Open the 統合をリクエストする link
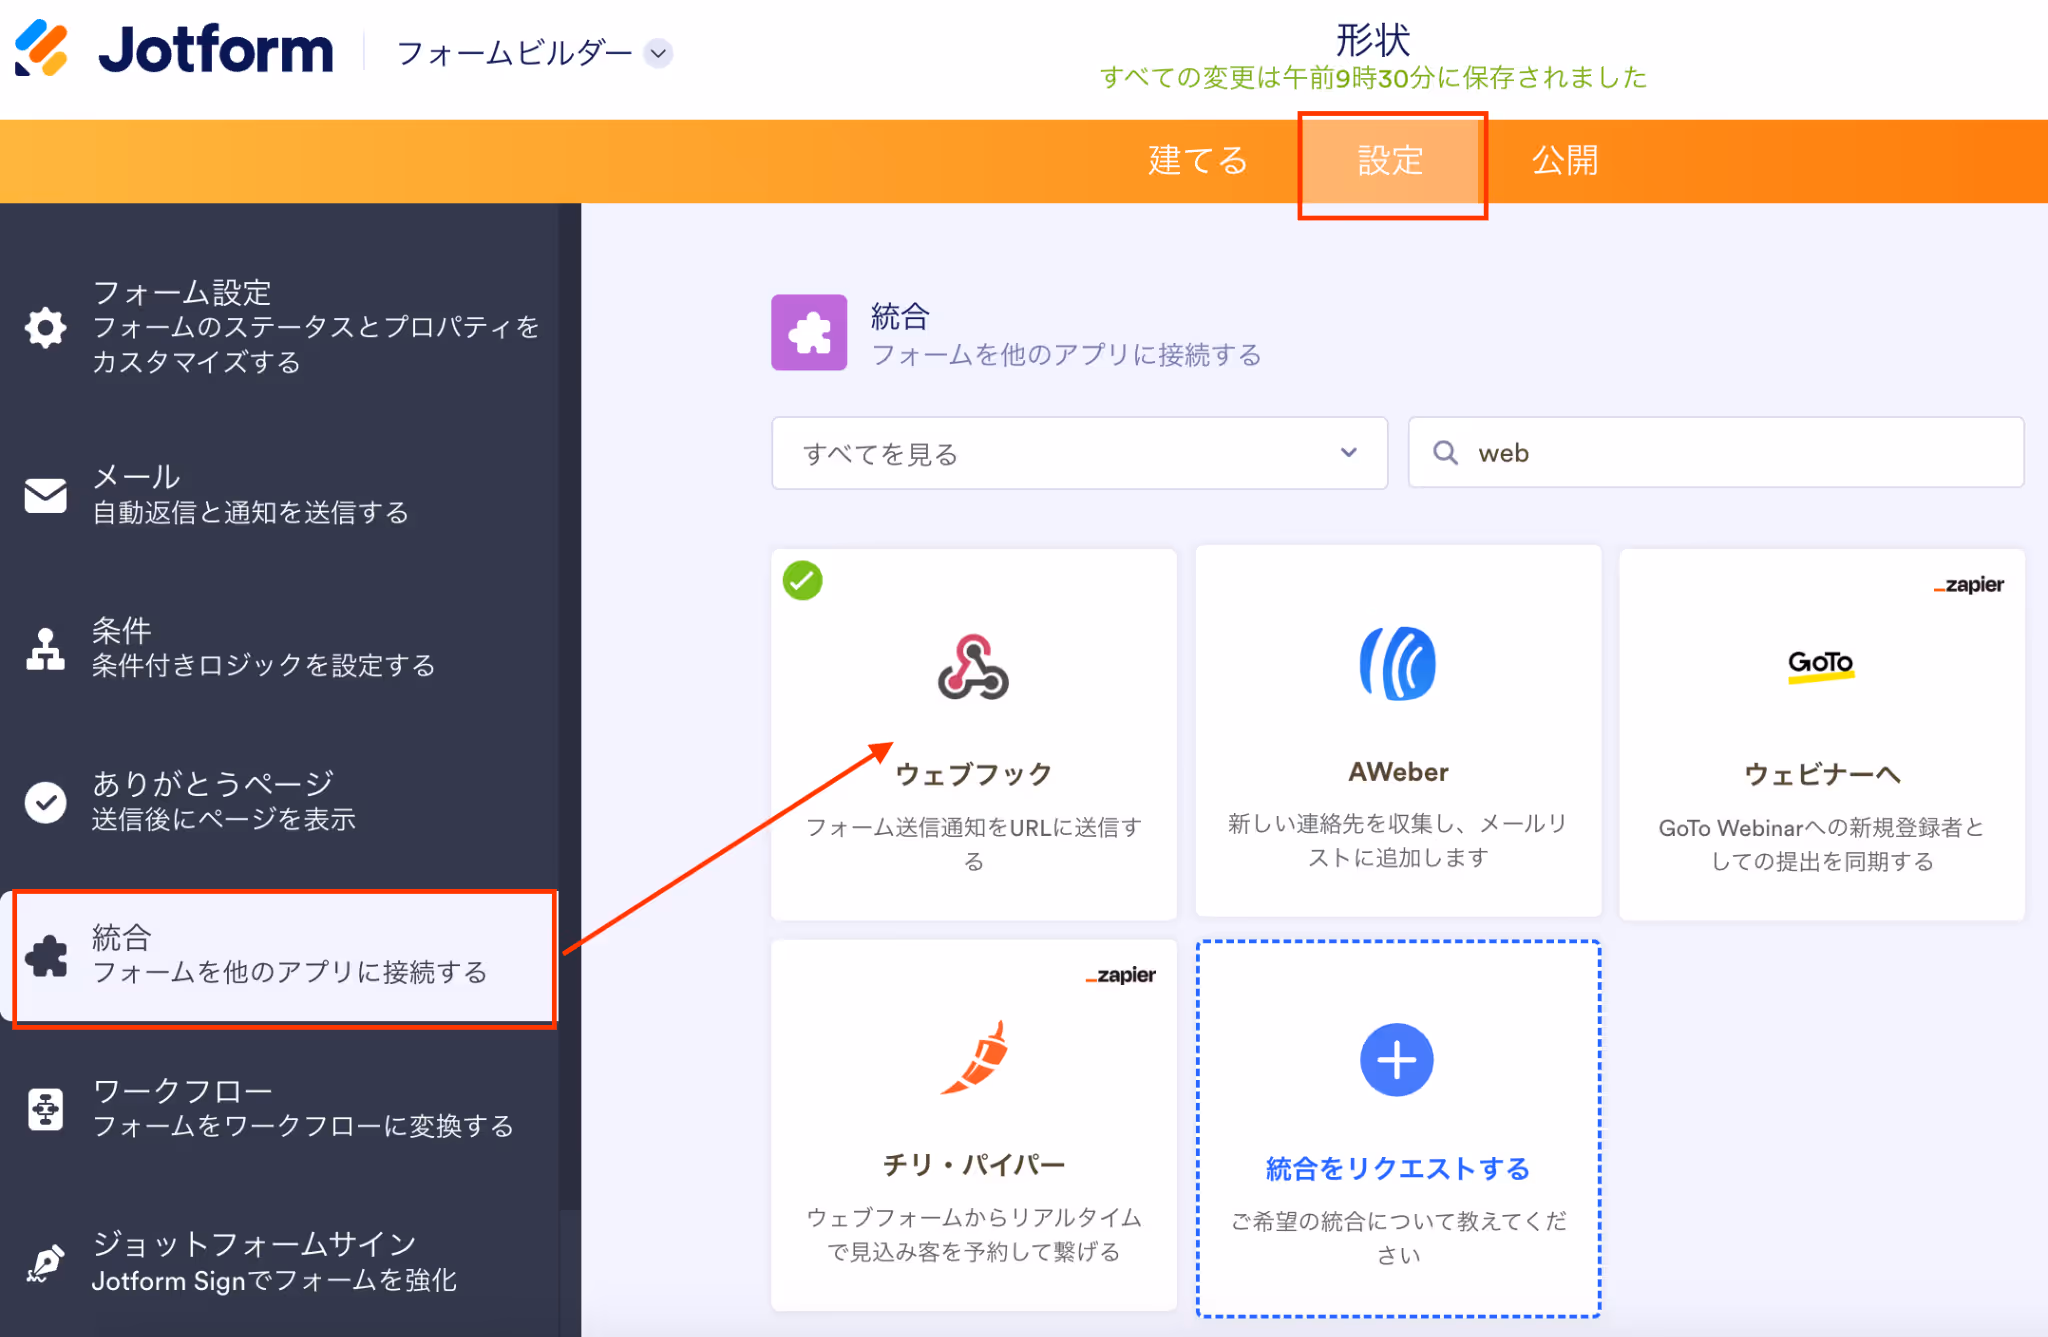2048x1337 pixels. 1397,1168
